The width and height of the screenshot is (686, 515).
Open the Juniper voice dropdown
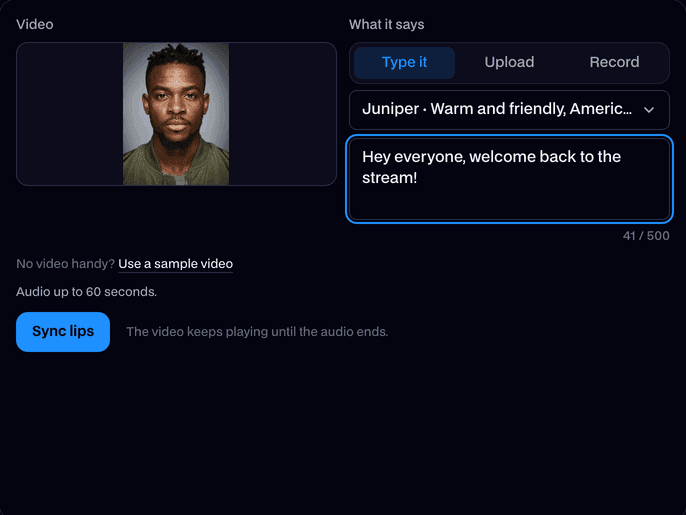[509, 109]
